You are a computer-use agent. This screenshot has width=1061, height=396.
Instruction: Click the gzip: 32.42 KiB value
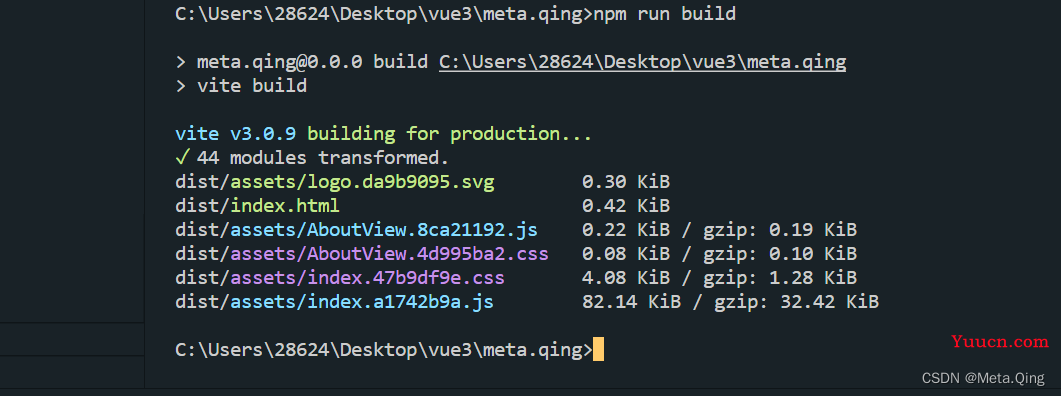pos(796,302)
